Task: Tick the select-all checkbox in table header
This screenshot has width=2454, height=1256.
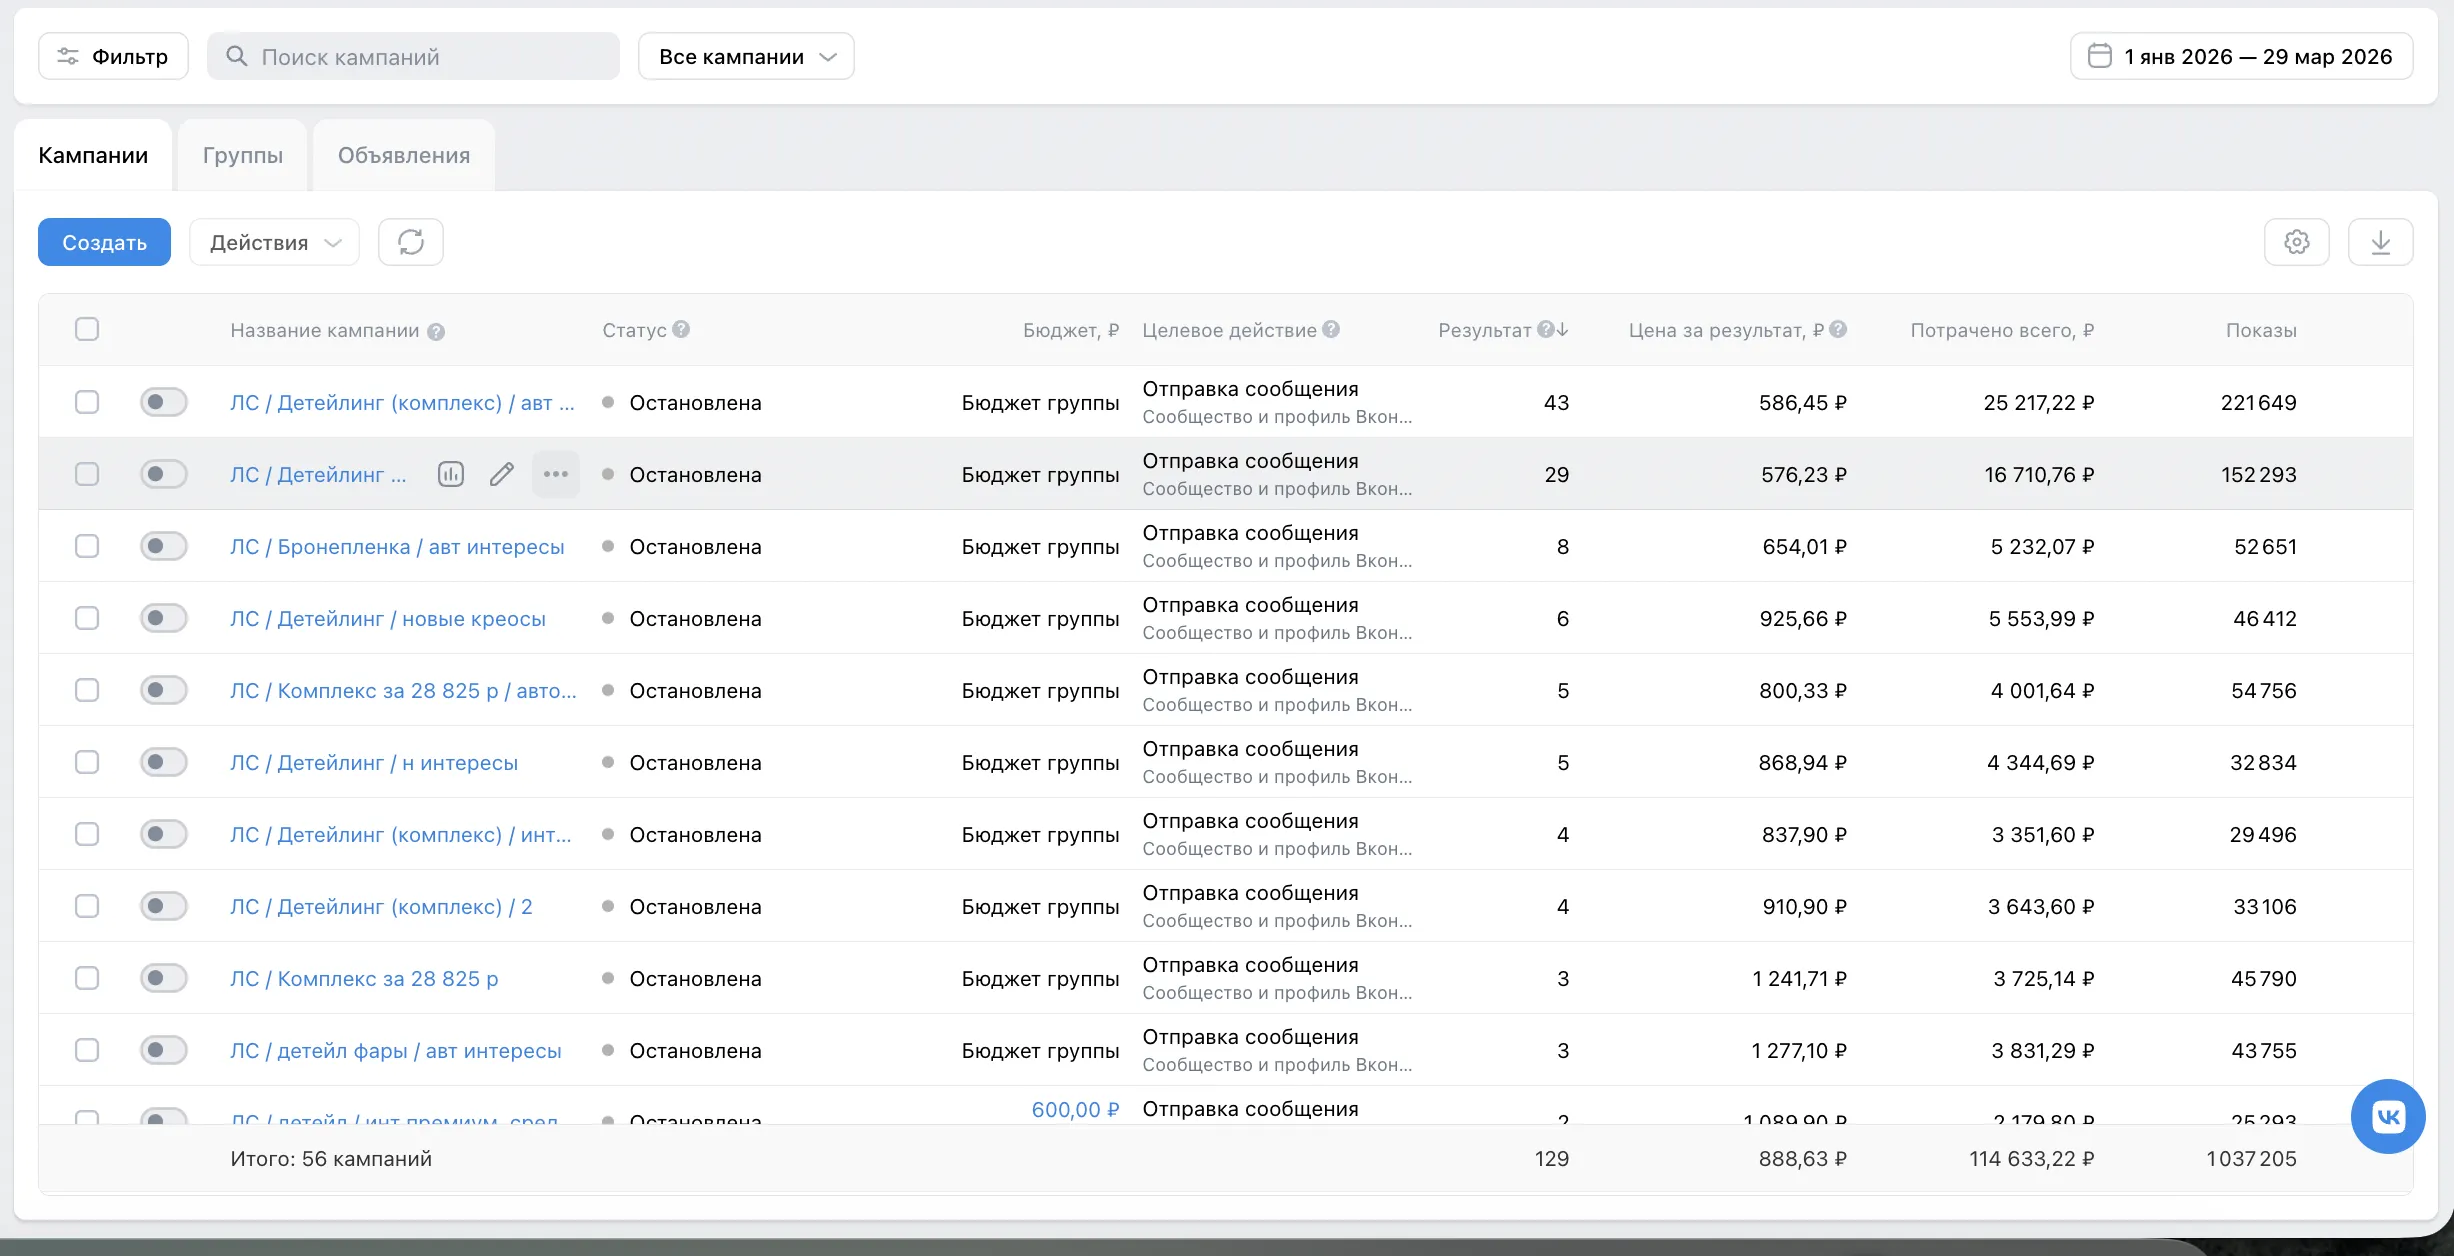Action: [x=87, y=329]
